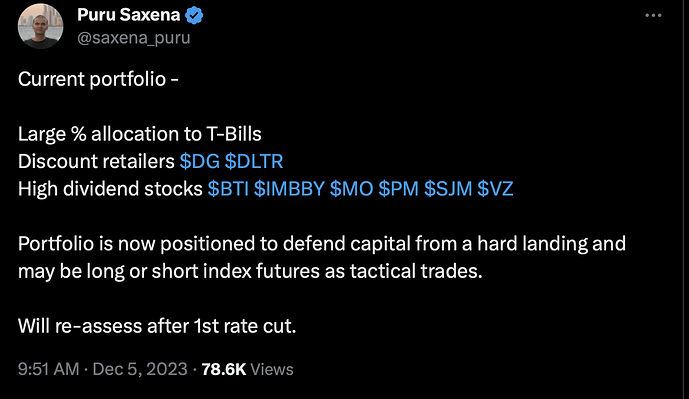Open the $PM cashtag

point(399,189)
